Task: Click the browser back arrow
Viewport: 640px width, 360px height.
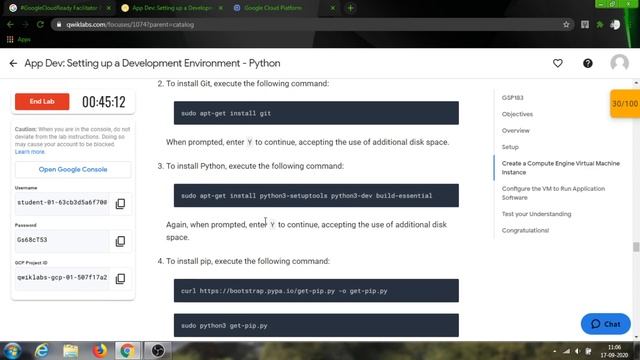Action: (10, 24)
